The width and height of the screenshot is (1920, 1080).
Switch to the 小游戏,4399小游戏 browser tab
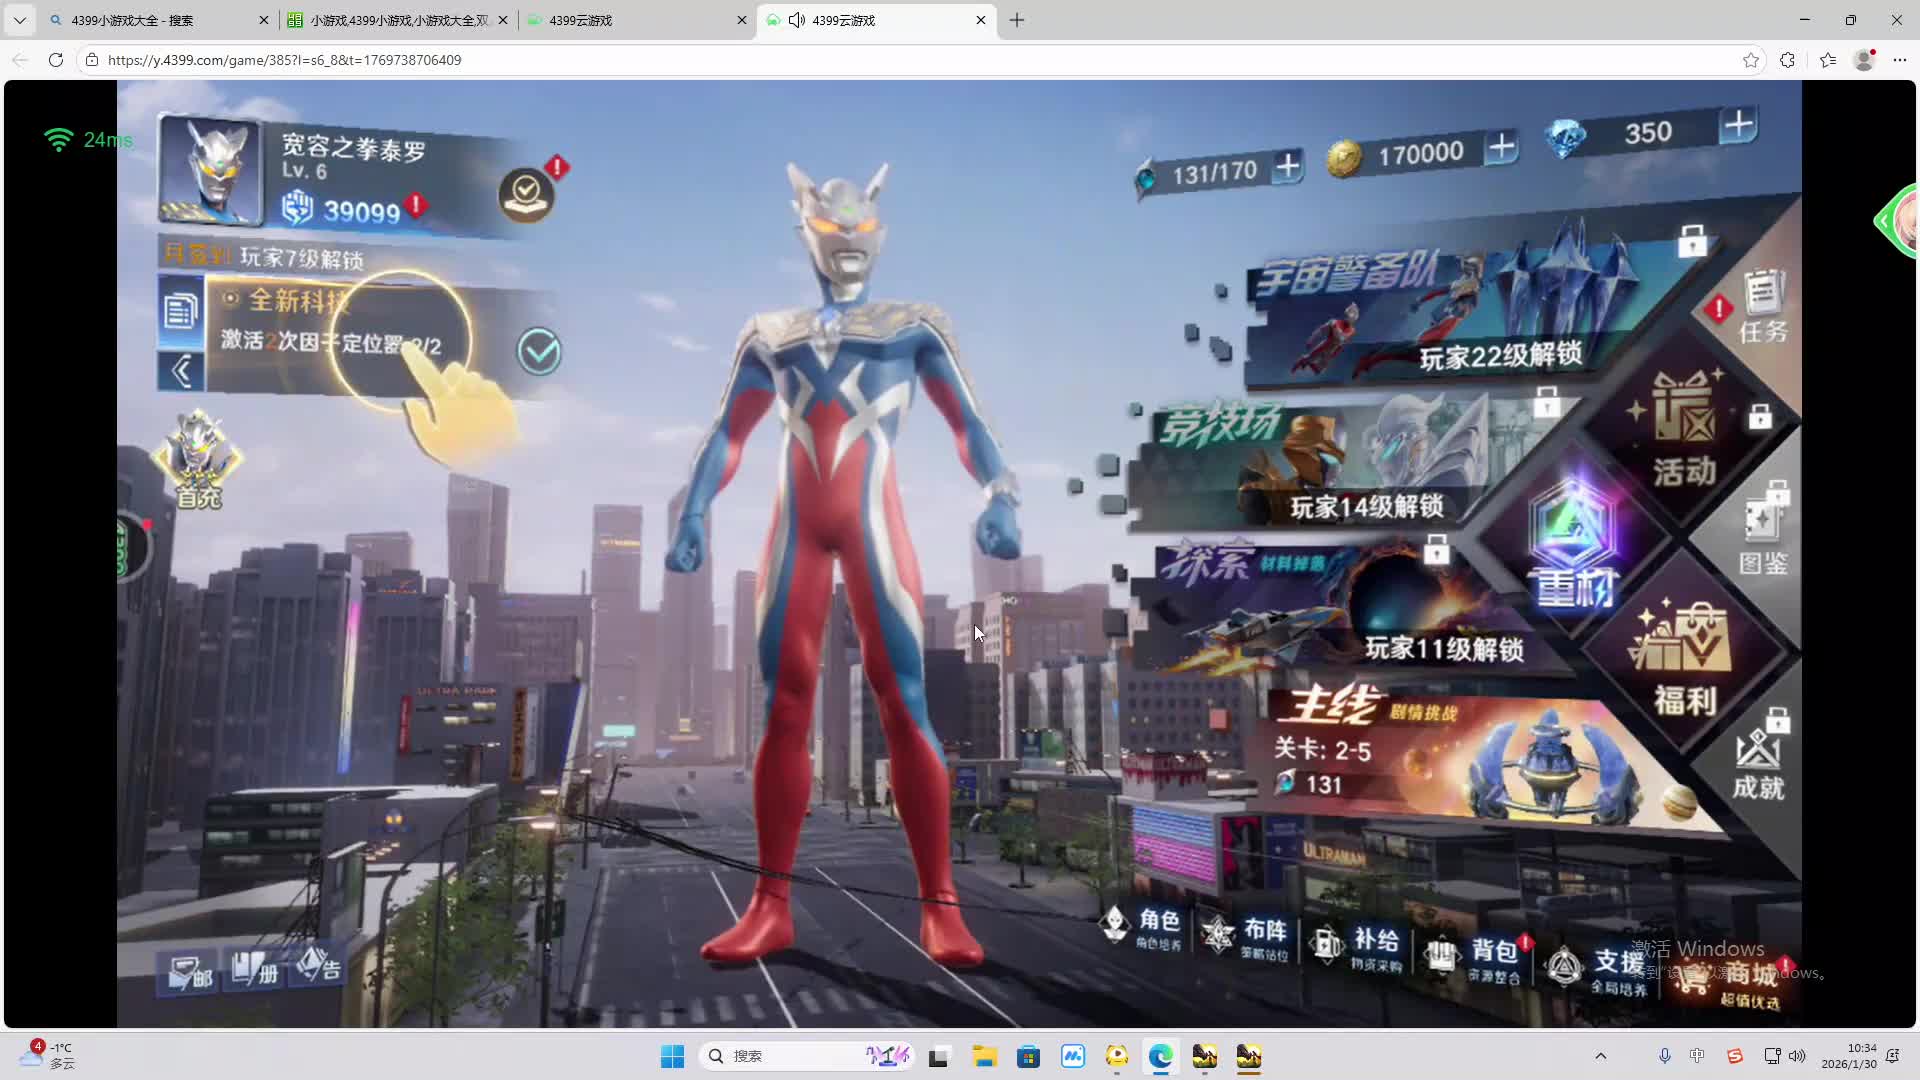tap(398, 20)
